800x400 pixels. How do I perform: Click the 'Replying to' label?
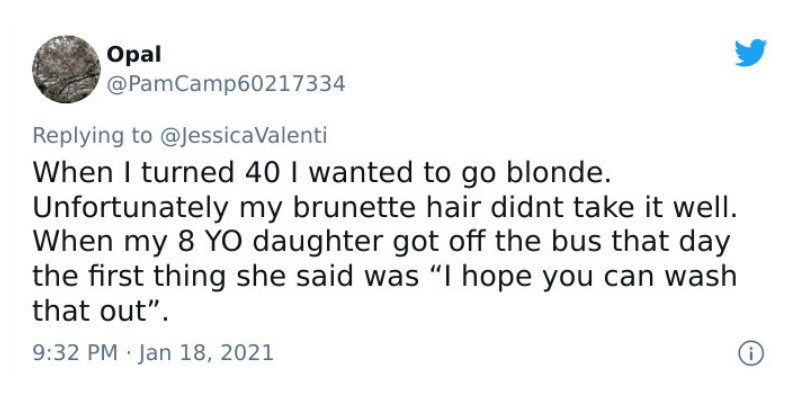(92, 136)
